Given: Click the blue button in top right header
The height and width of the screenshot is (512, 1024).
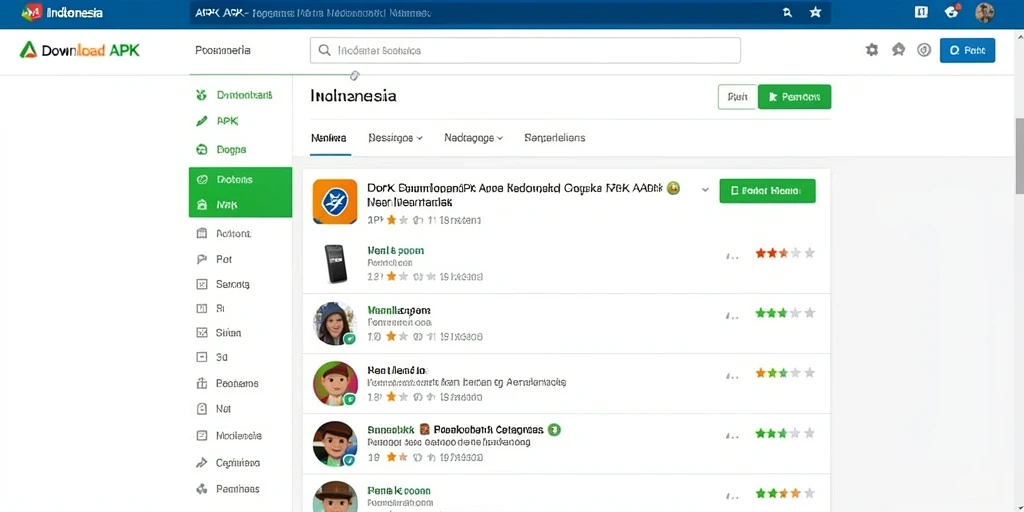Looking at the screenshot, I should coord(967,50).
